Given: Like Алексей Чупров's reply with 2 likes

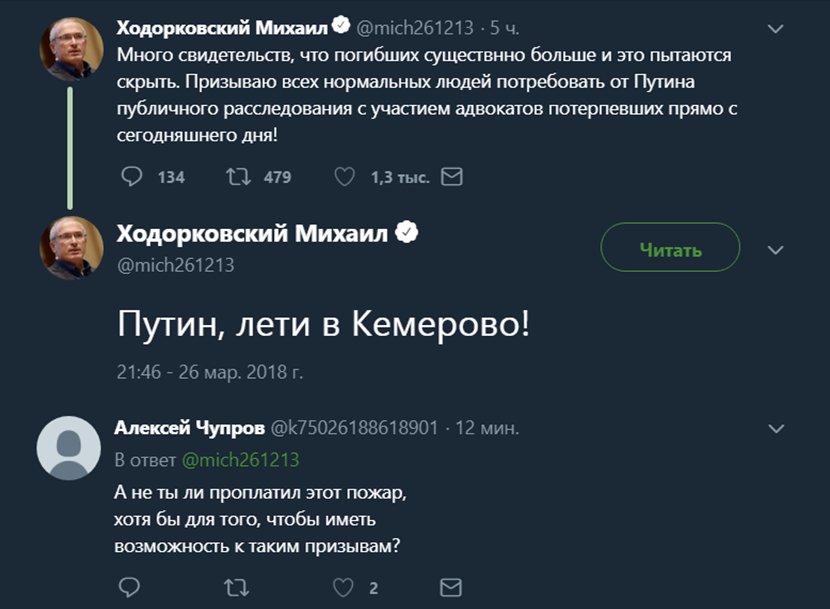Looking at the screenshot, I should tap(343, 587).
